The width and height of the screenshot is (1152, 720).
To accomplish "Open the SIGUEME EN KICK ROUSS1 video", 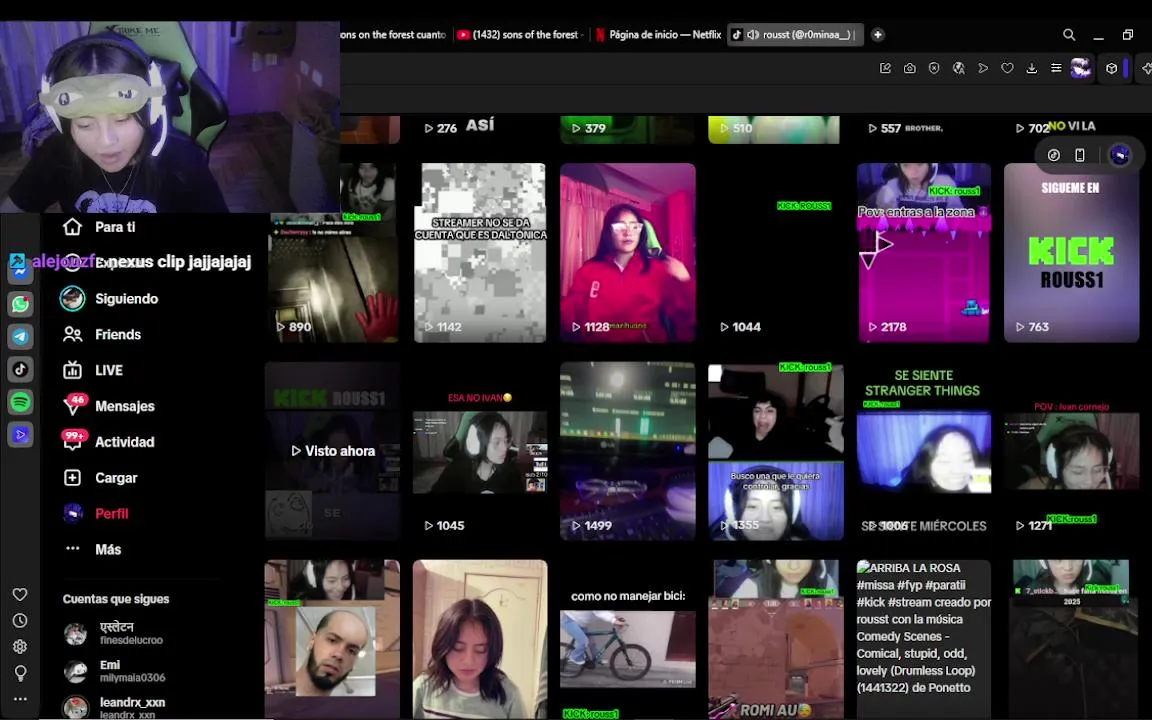I will pyautogui.click(x=1071, y=253).
